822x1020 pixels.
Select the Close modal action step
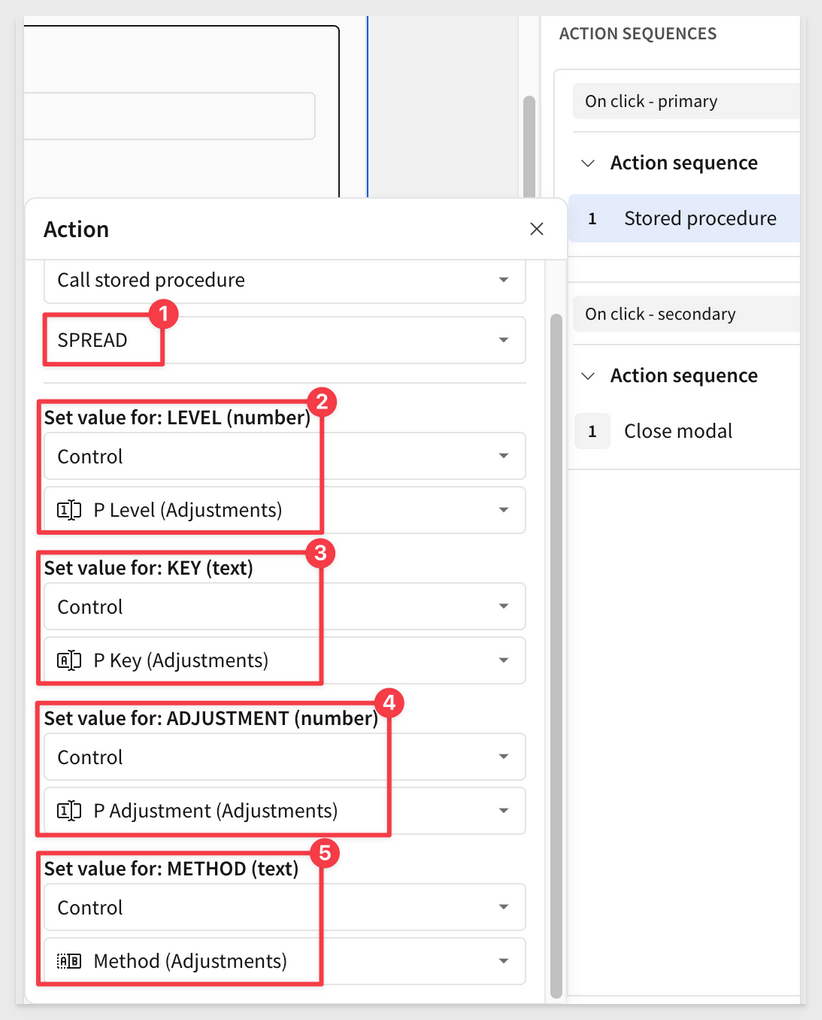click(678, 431)
